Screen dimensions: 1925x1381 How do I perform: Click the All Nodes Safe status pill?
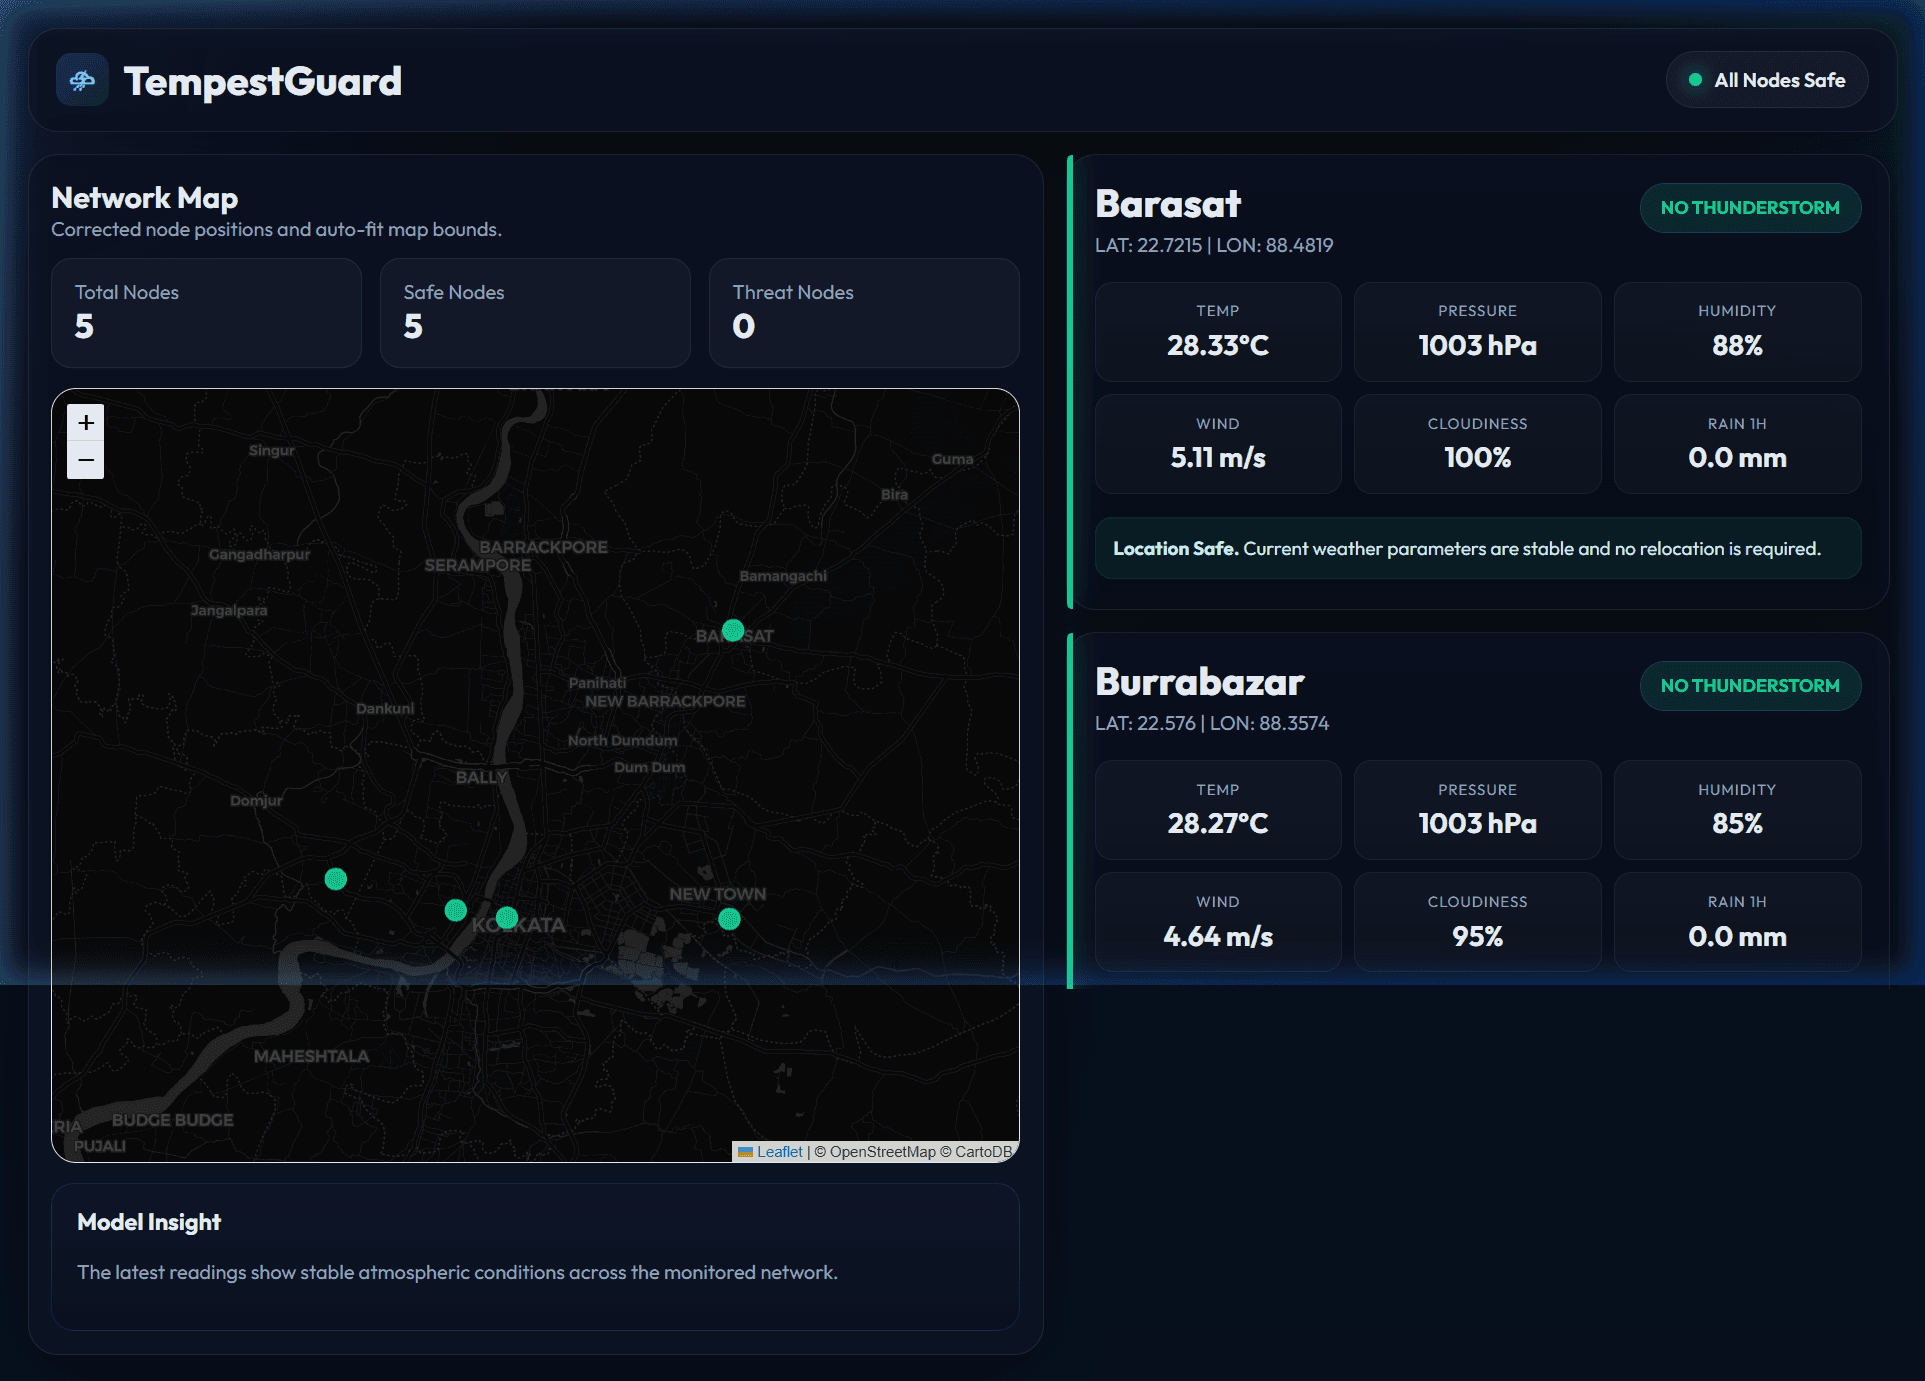(1767, 80)
